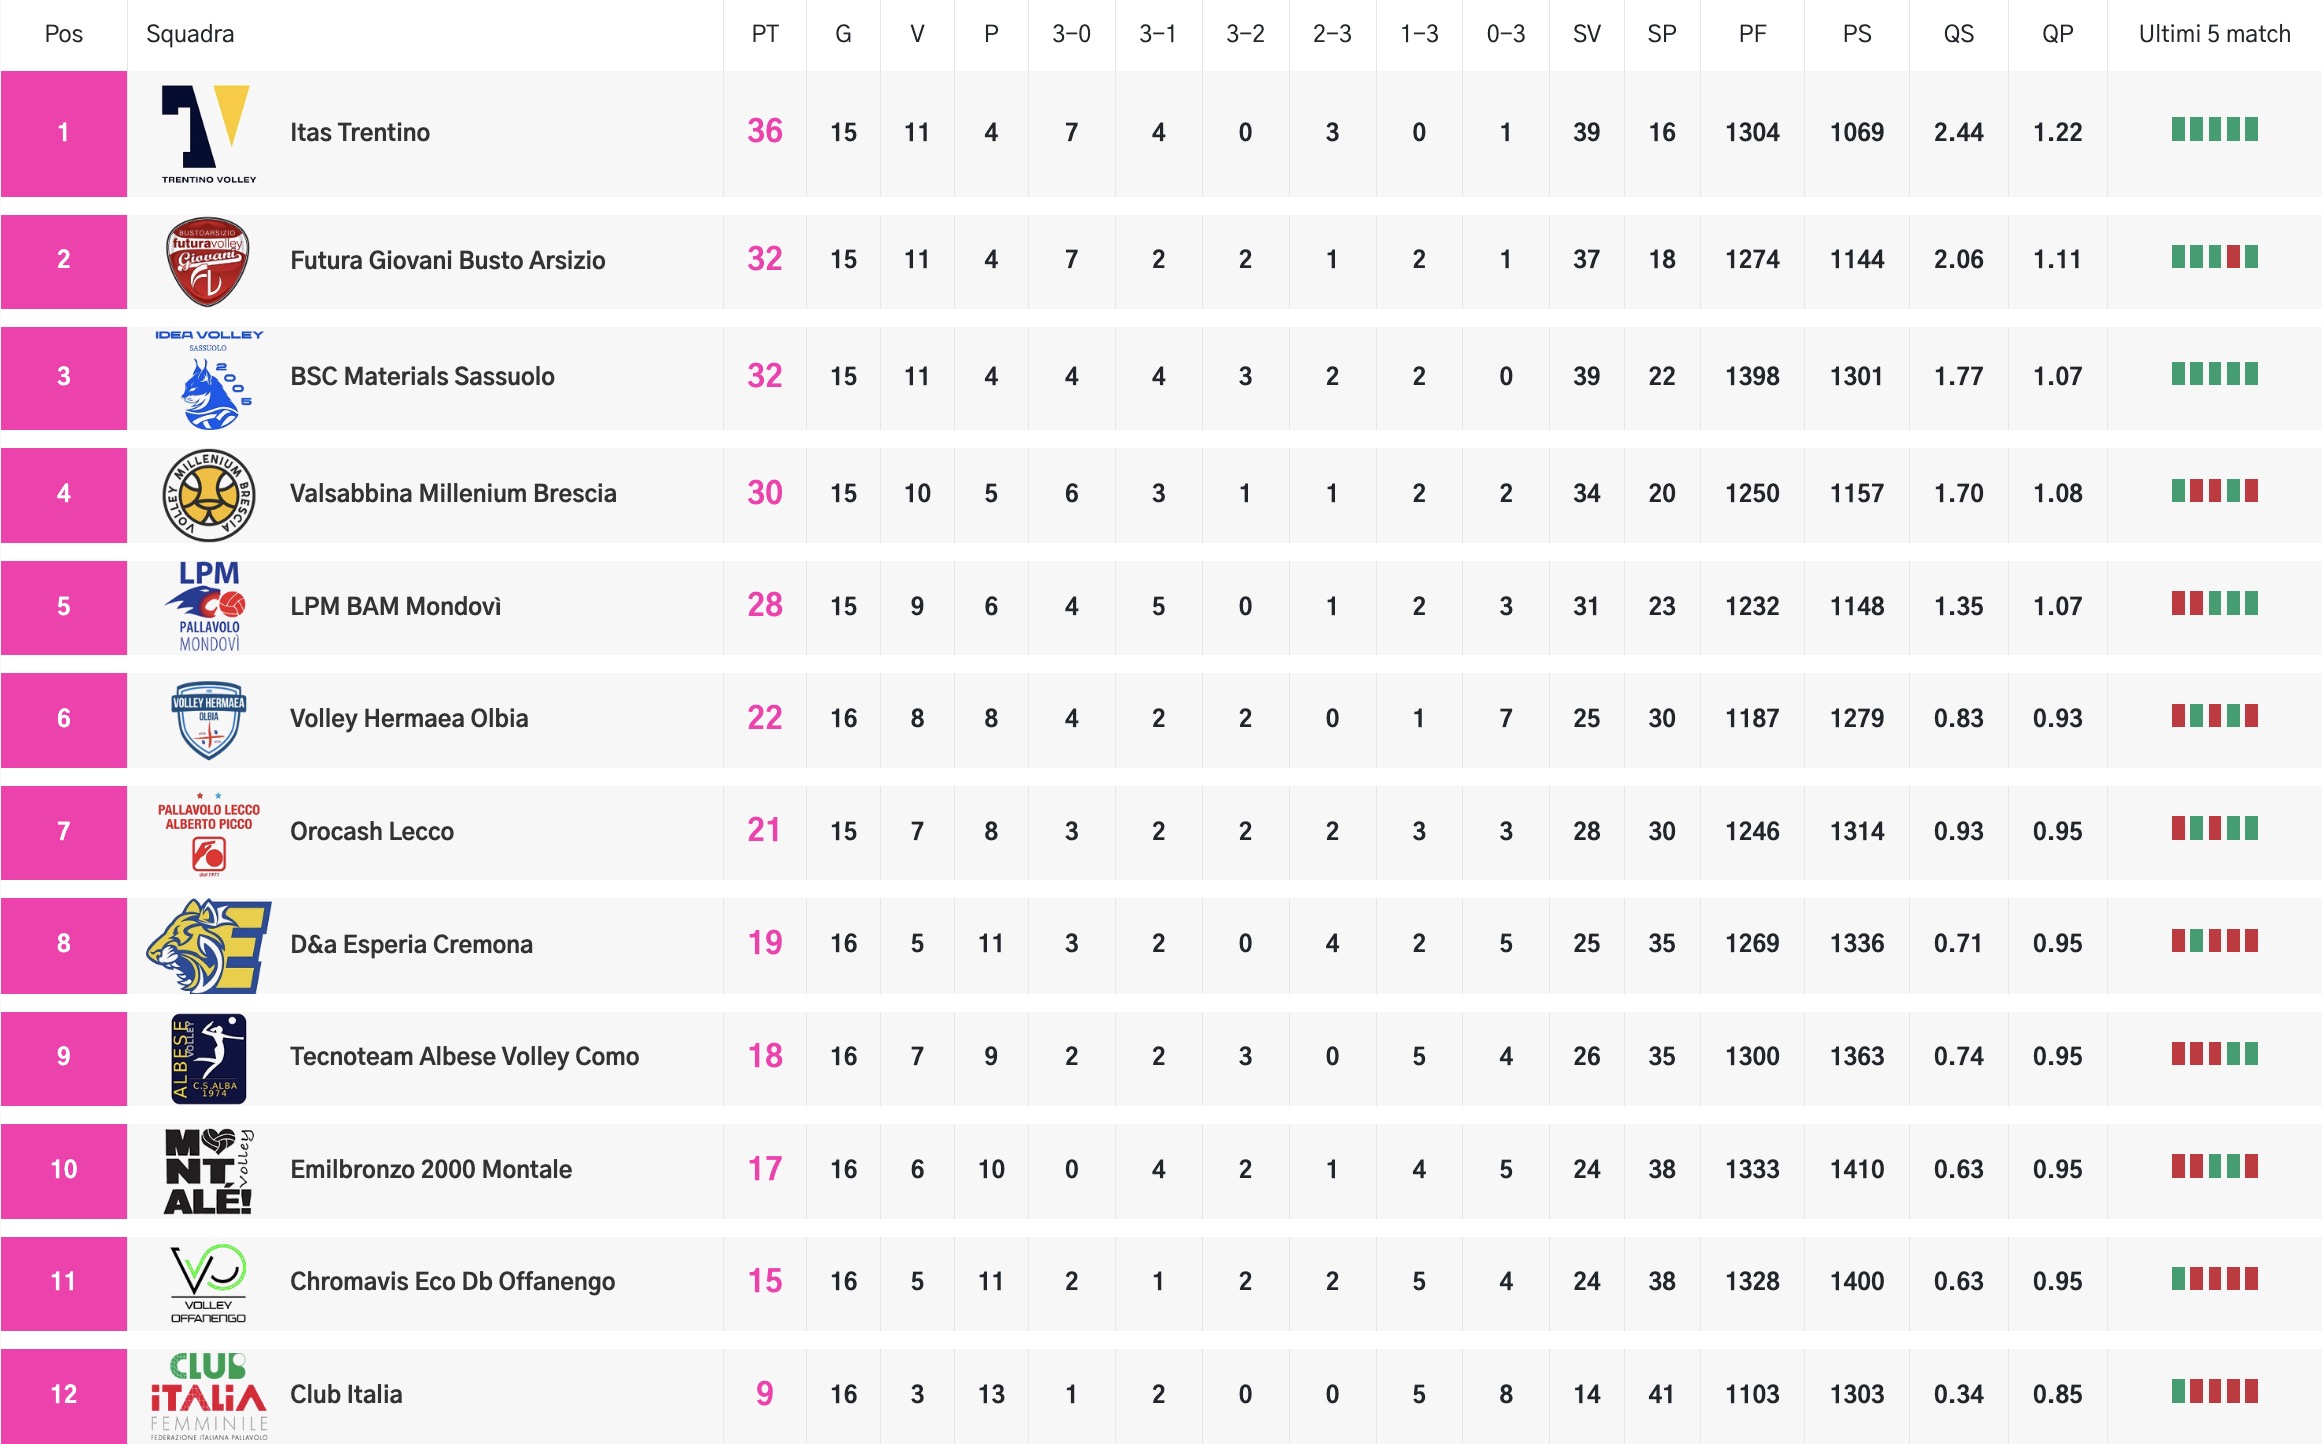The width and height of the screenshot is (2322, 1444).
Task: Click the Ultimi 5 match header
Action: [2213, 34]
